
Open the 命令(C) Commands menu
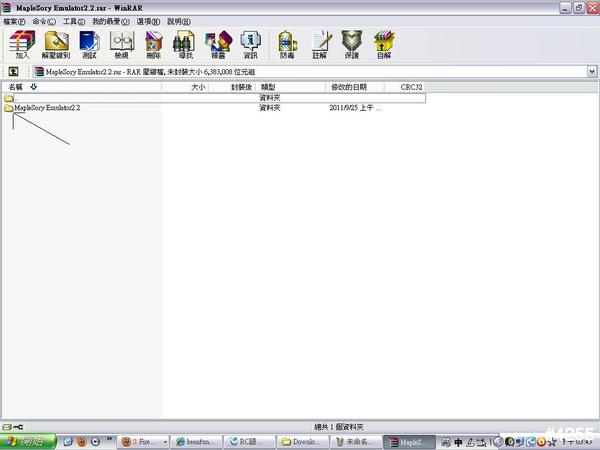tap(44, 22)
